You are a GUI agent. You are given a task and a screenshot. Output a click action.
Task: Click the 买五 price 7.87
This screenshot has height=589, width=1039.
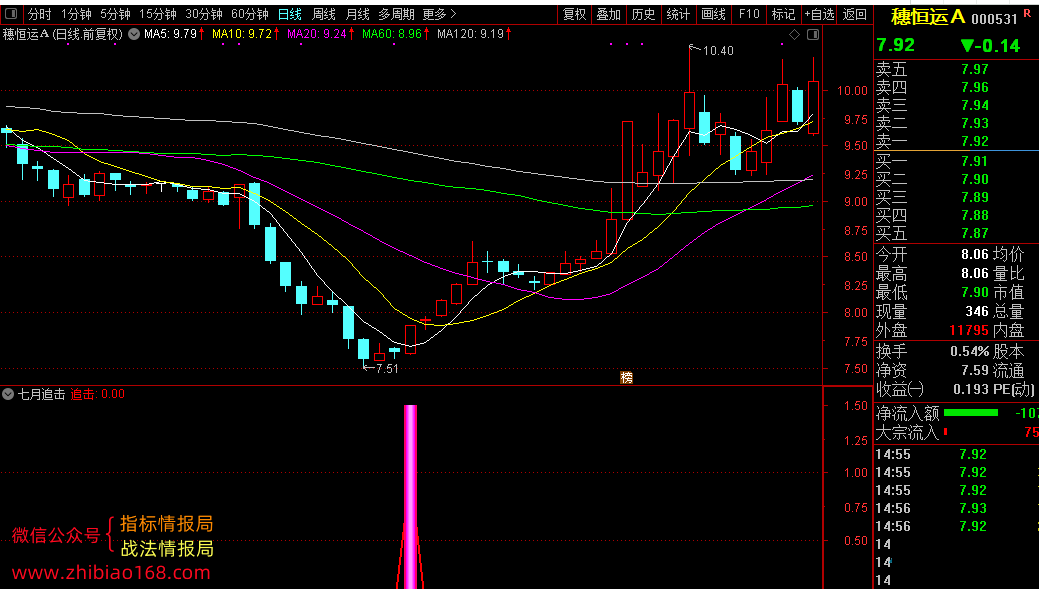[x=975, y=233]
